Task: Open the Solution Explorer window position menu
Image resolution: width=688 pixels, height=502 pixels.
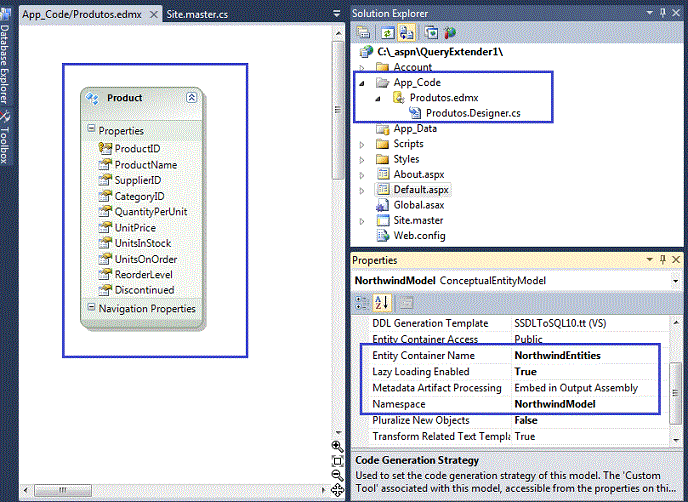Action: tap(649, 13)
